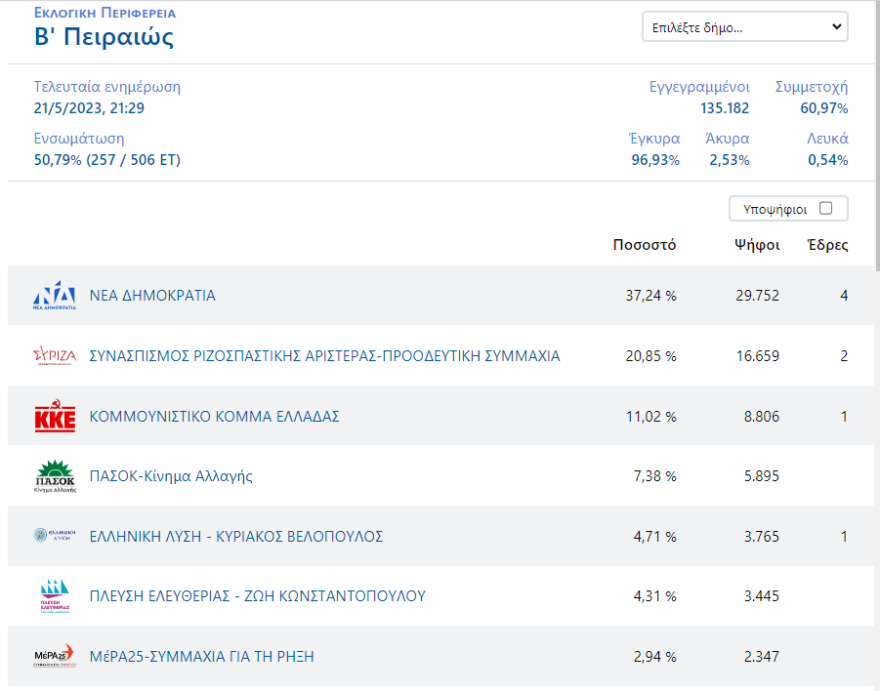Click the Ποσοστό column header

pos(644,245)
